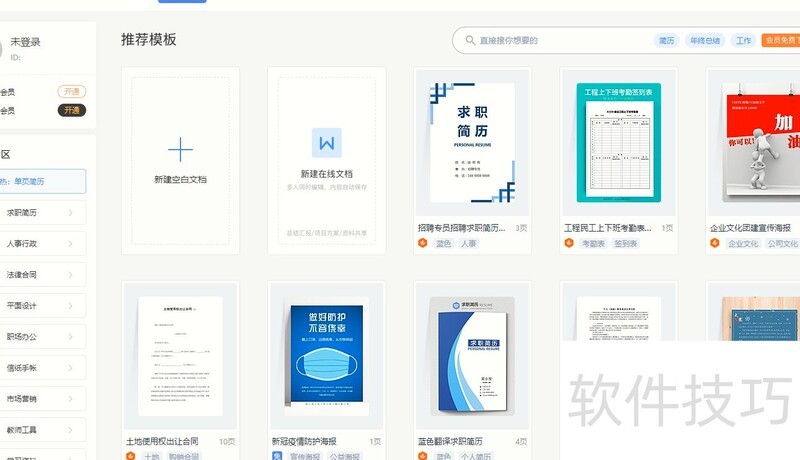
Task: Open the 工程上下班考勤签到表 template thumbnail
Action: [618, 143]
